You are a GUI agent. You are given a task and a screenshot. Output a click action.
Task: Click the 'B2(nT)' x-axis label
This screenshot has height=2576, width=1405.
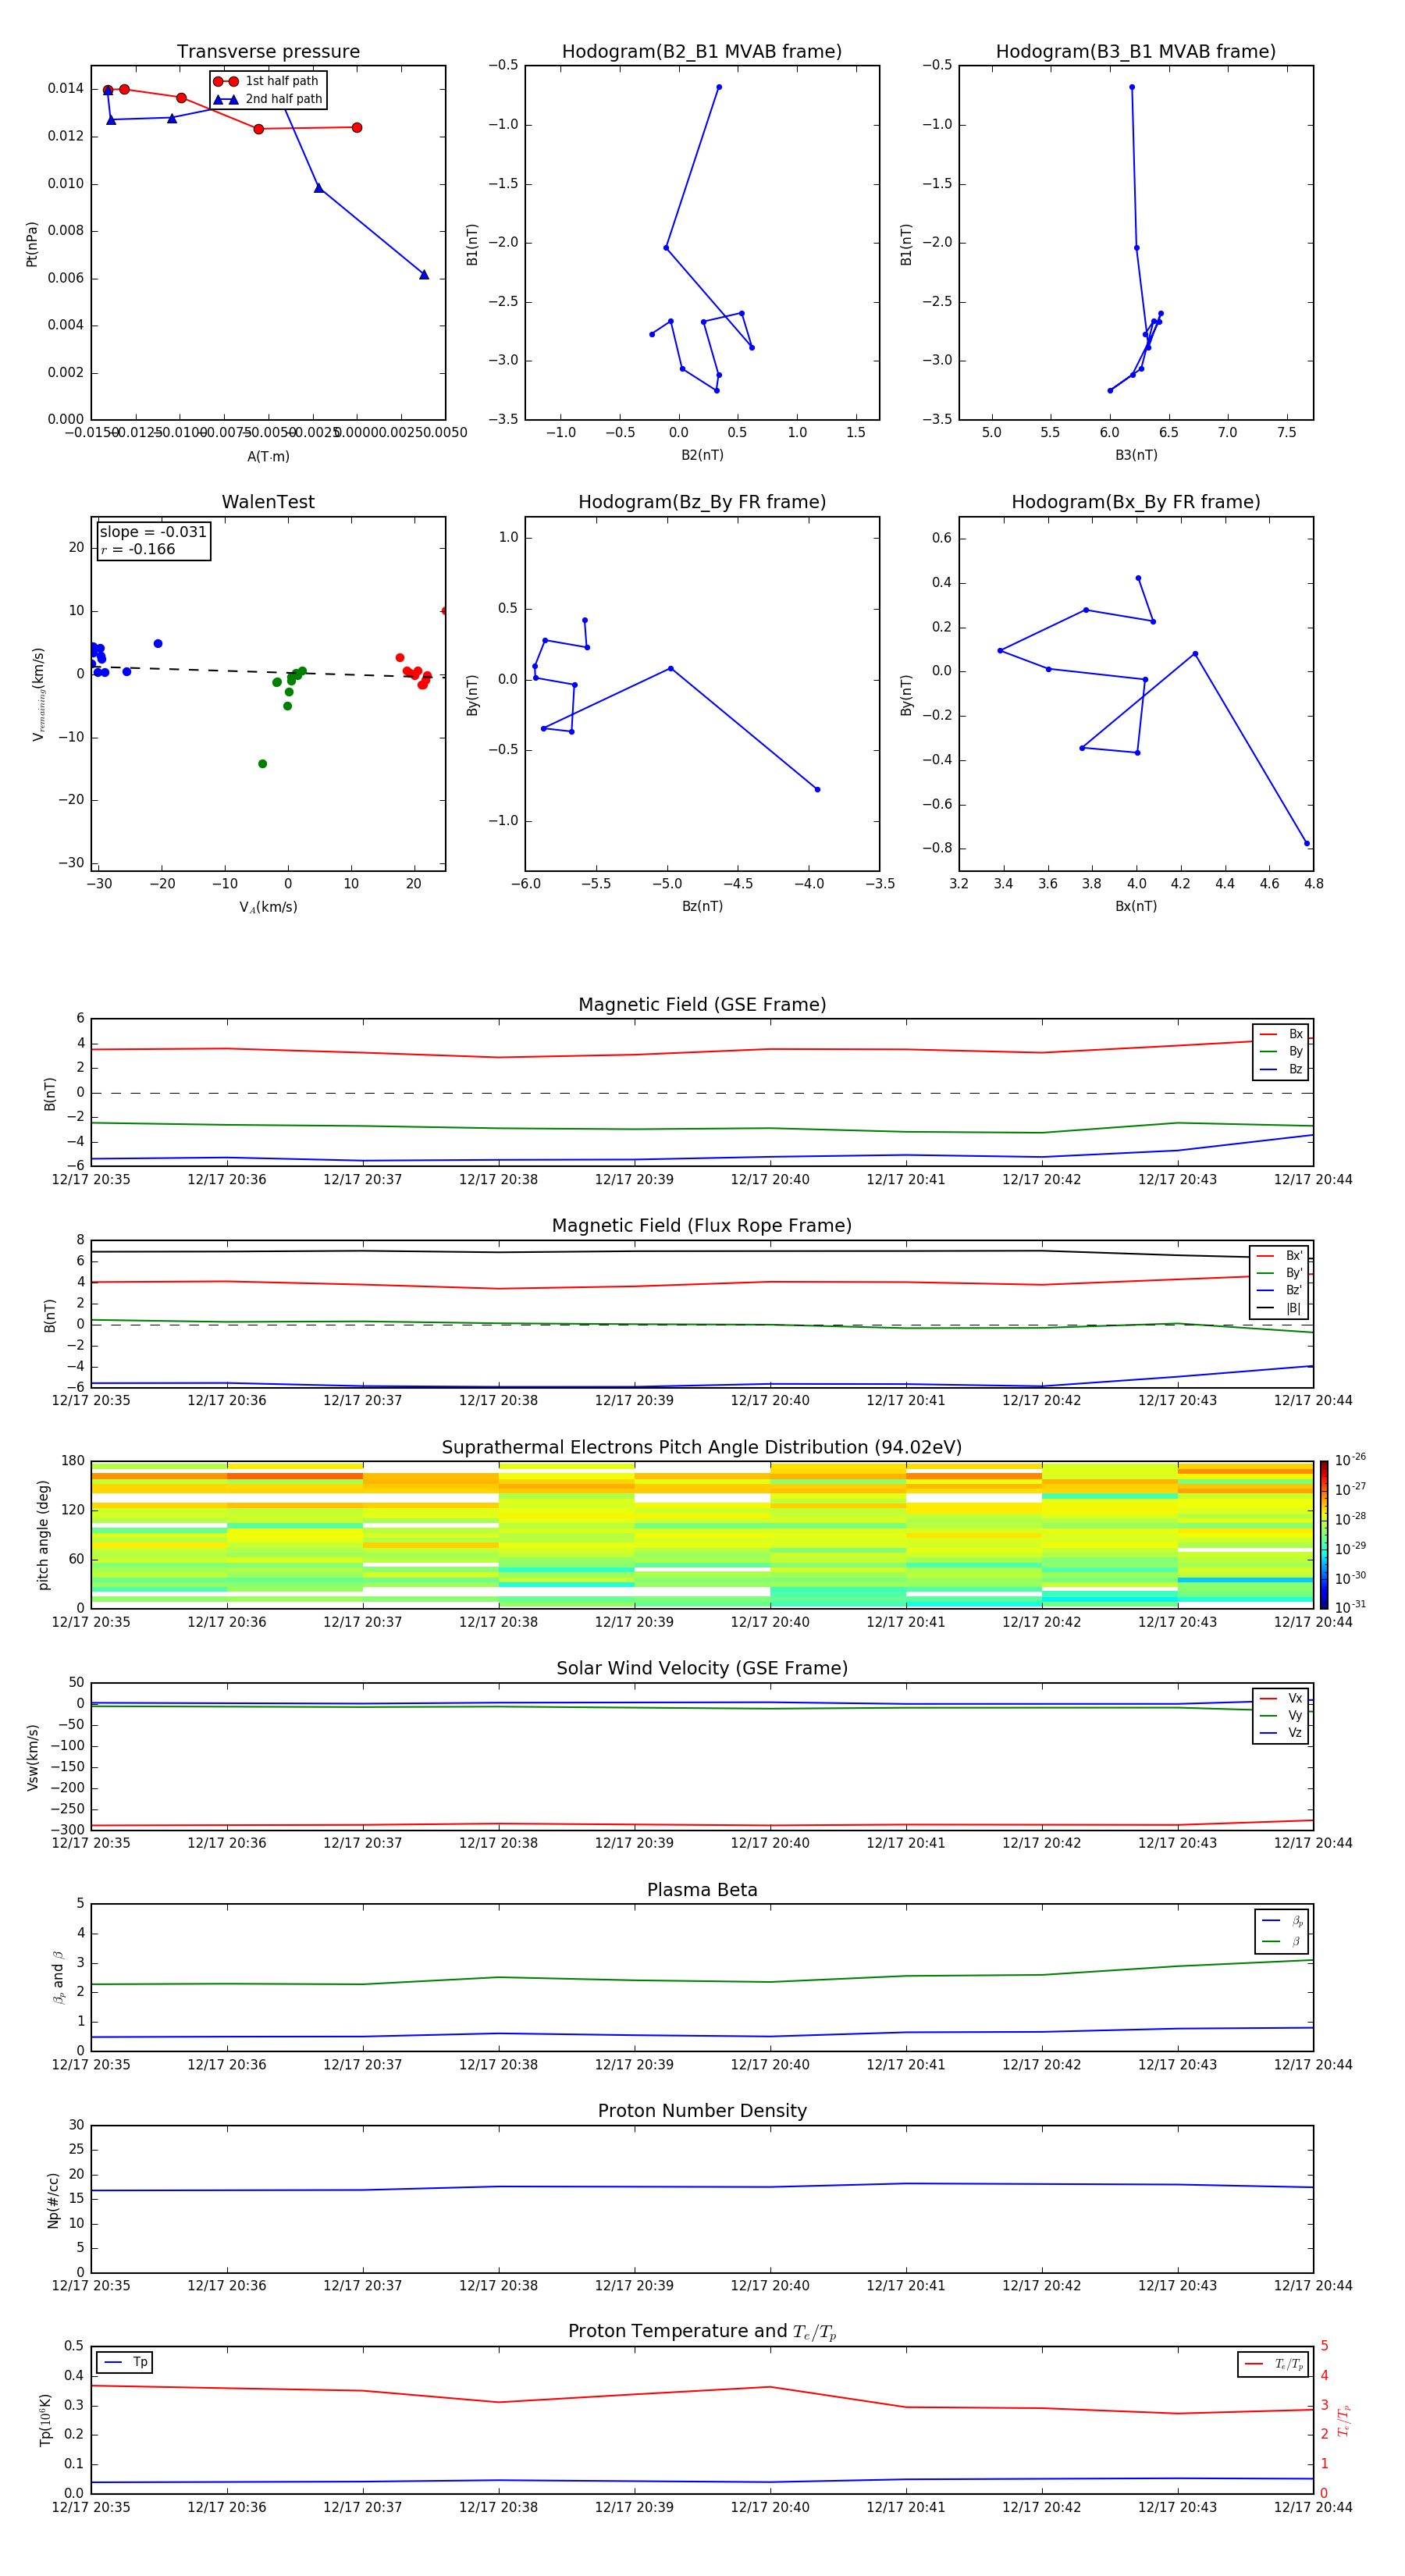tap(702, 455)
